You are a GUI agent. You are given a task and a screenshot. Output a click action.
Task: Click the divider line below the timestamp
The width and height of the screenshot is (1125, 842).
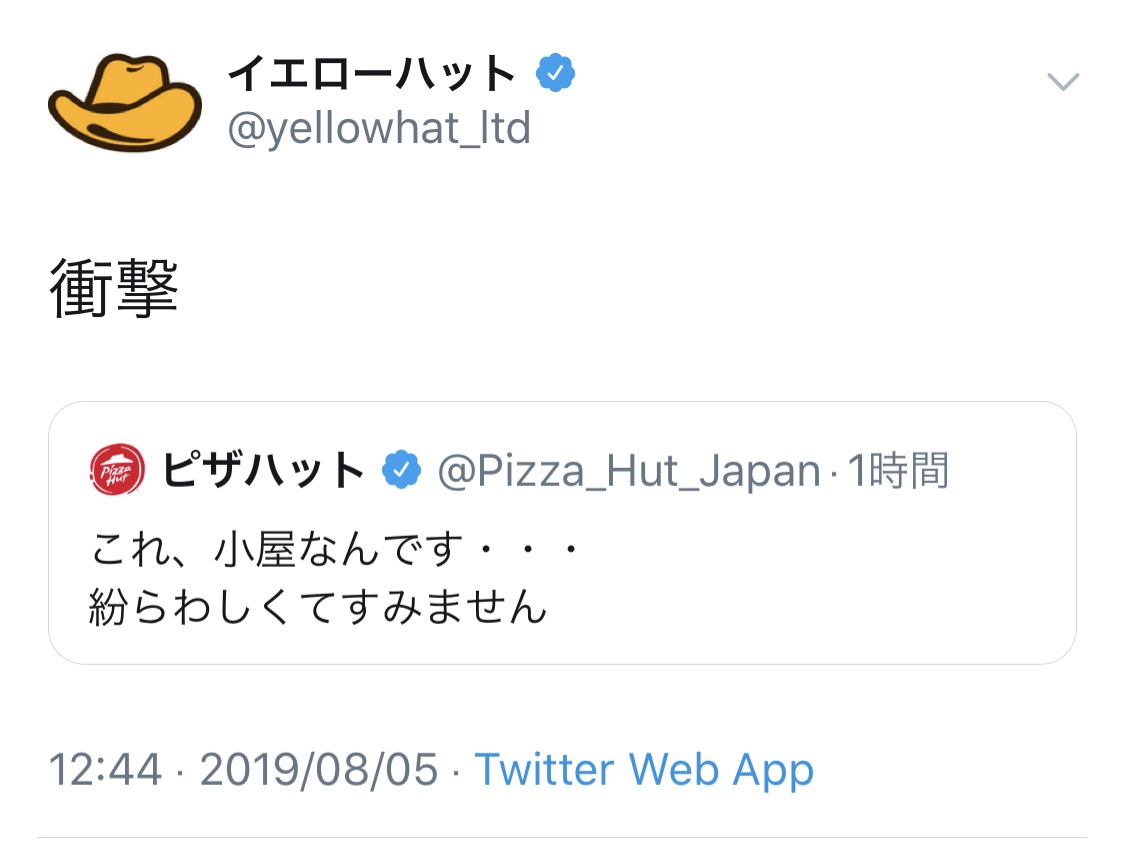click(562, 836)
